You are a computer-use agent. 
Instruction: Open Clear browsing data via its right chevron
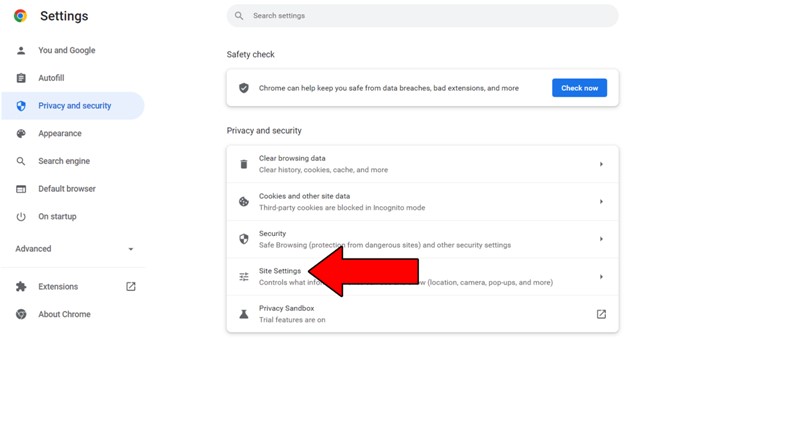pos(601,164)
